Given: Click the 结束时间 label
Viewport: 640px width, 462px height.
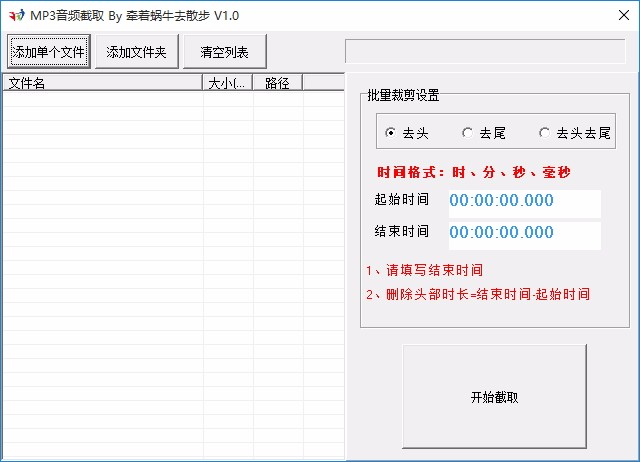Looking at the screenshot, I should tap(402, 231).
